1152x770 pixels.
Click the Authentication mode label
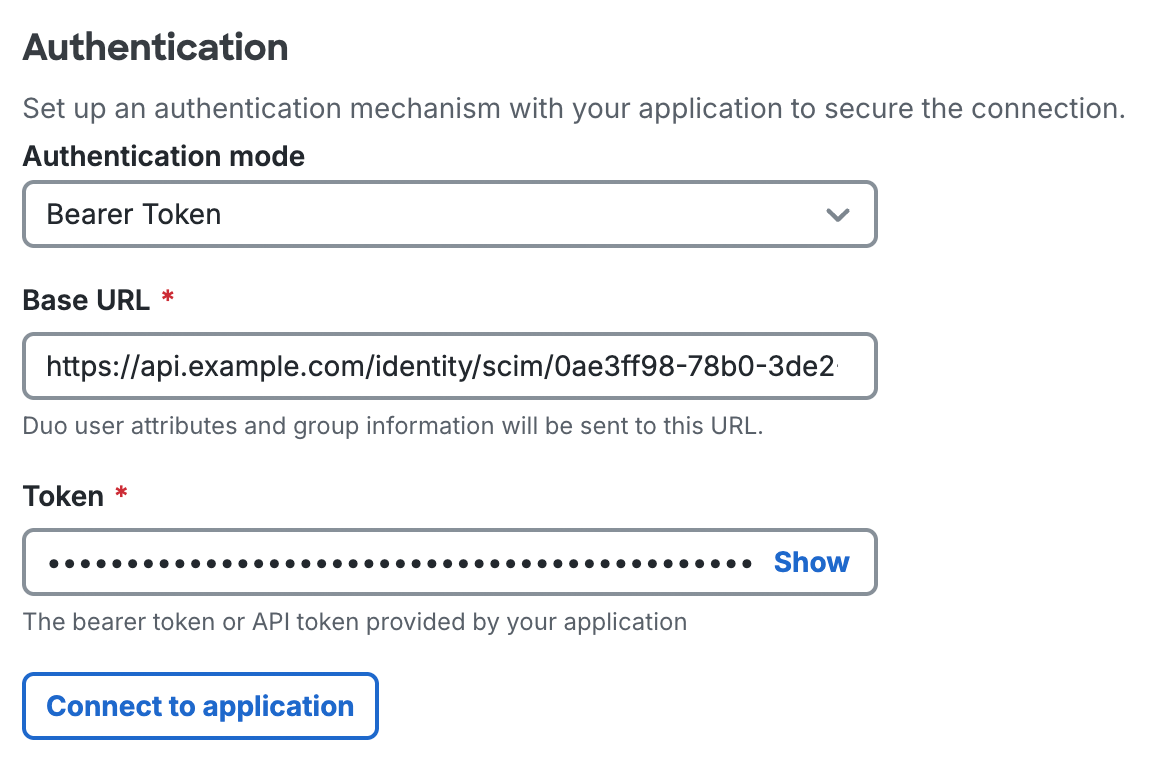pyautogui.click(x=163, y=156)
